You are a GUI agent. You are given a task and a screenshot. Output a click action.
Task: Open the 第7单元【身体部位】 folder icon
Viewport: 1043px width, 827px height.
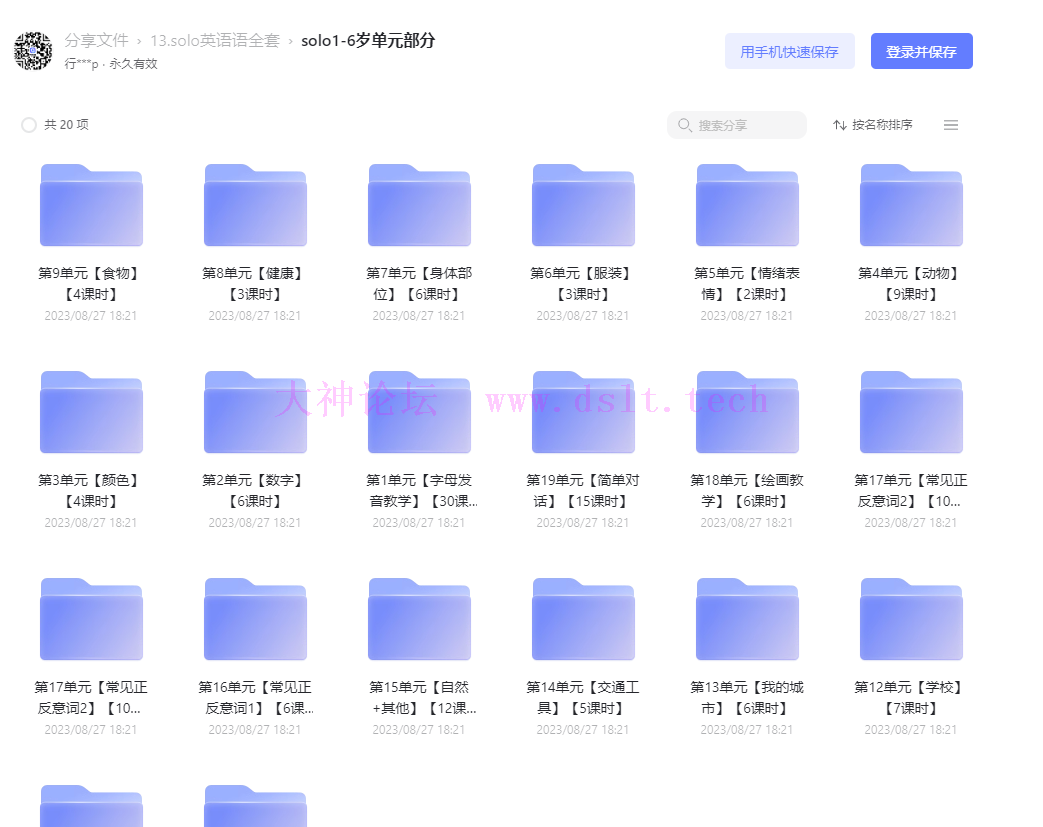point(419,206)
